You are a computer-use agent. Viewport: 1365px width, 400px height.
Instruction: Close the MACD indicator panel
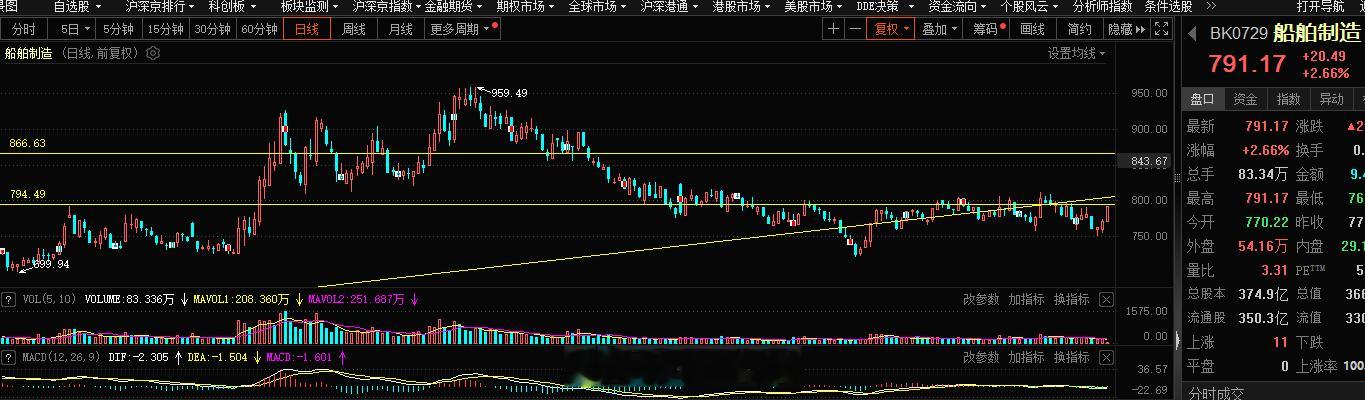coord(1106,356)
